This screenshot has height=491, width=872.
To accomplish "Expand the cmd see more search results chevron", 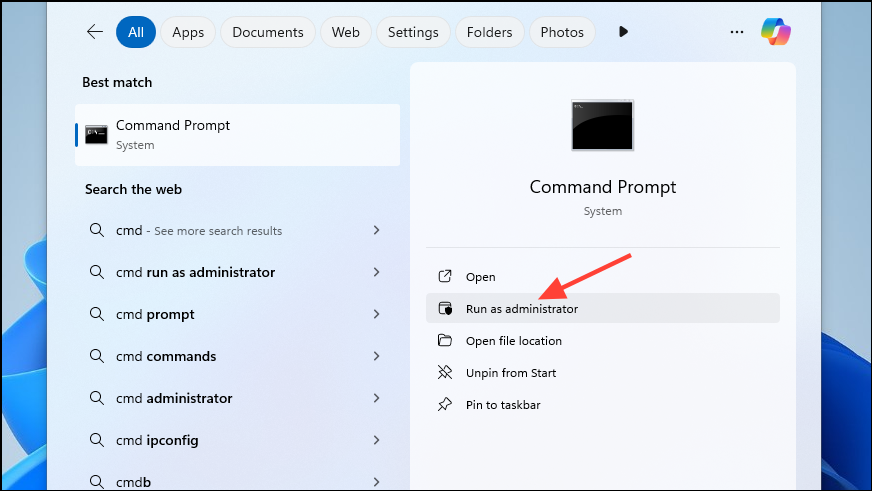I will pyautogui.click(x=376, y=230).
